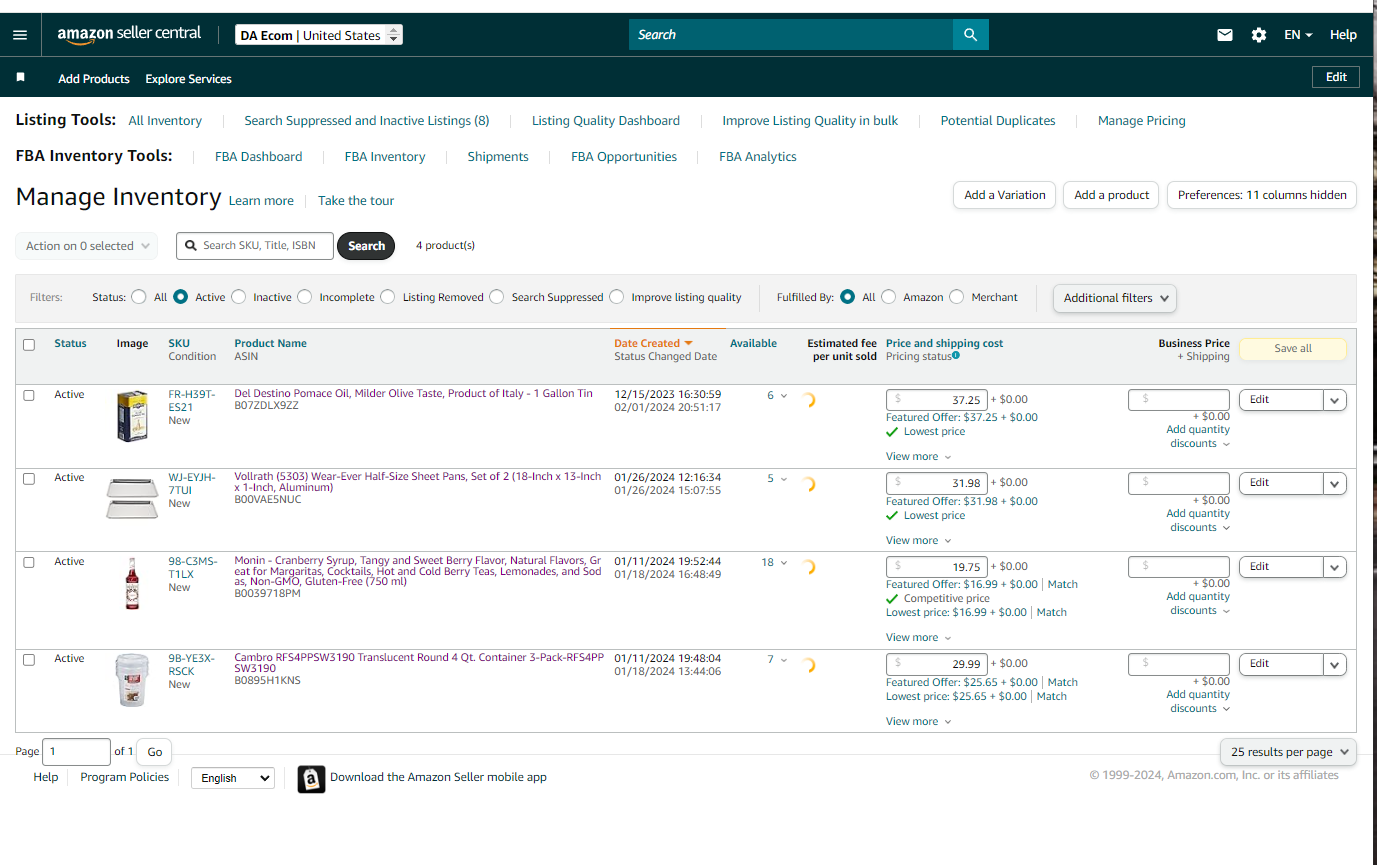Open Edit dropdown arrow for Vollrath row
Viewport: 1377px width, 865px height.
1334,483
